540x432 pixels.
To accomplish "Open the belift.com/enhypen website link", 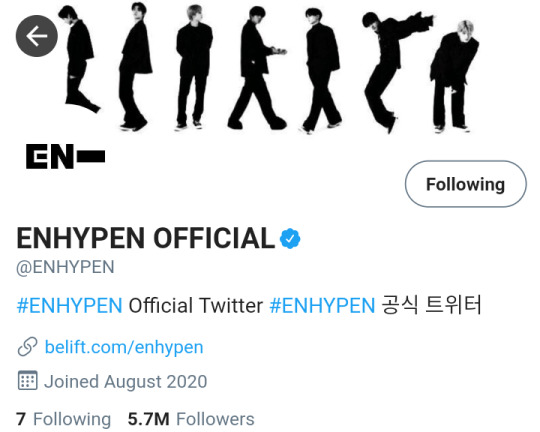I will click(124, 347).
